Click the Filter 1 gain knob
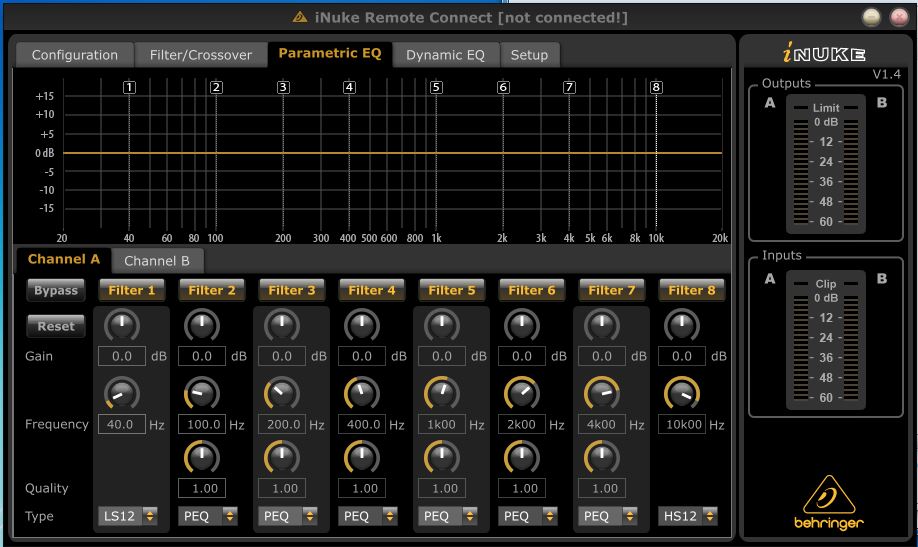Viewport: 918px width, 547px height. point(122,325)
